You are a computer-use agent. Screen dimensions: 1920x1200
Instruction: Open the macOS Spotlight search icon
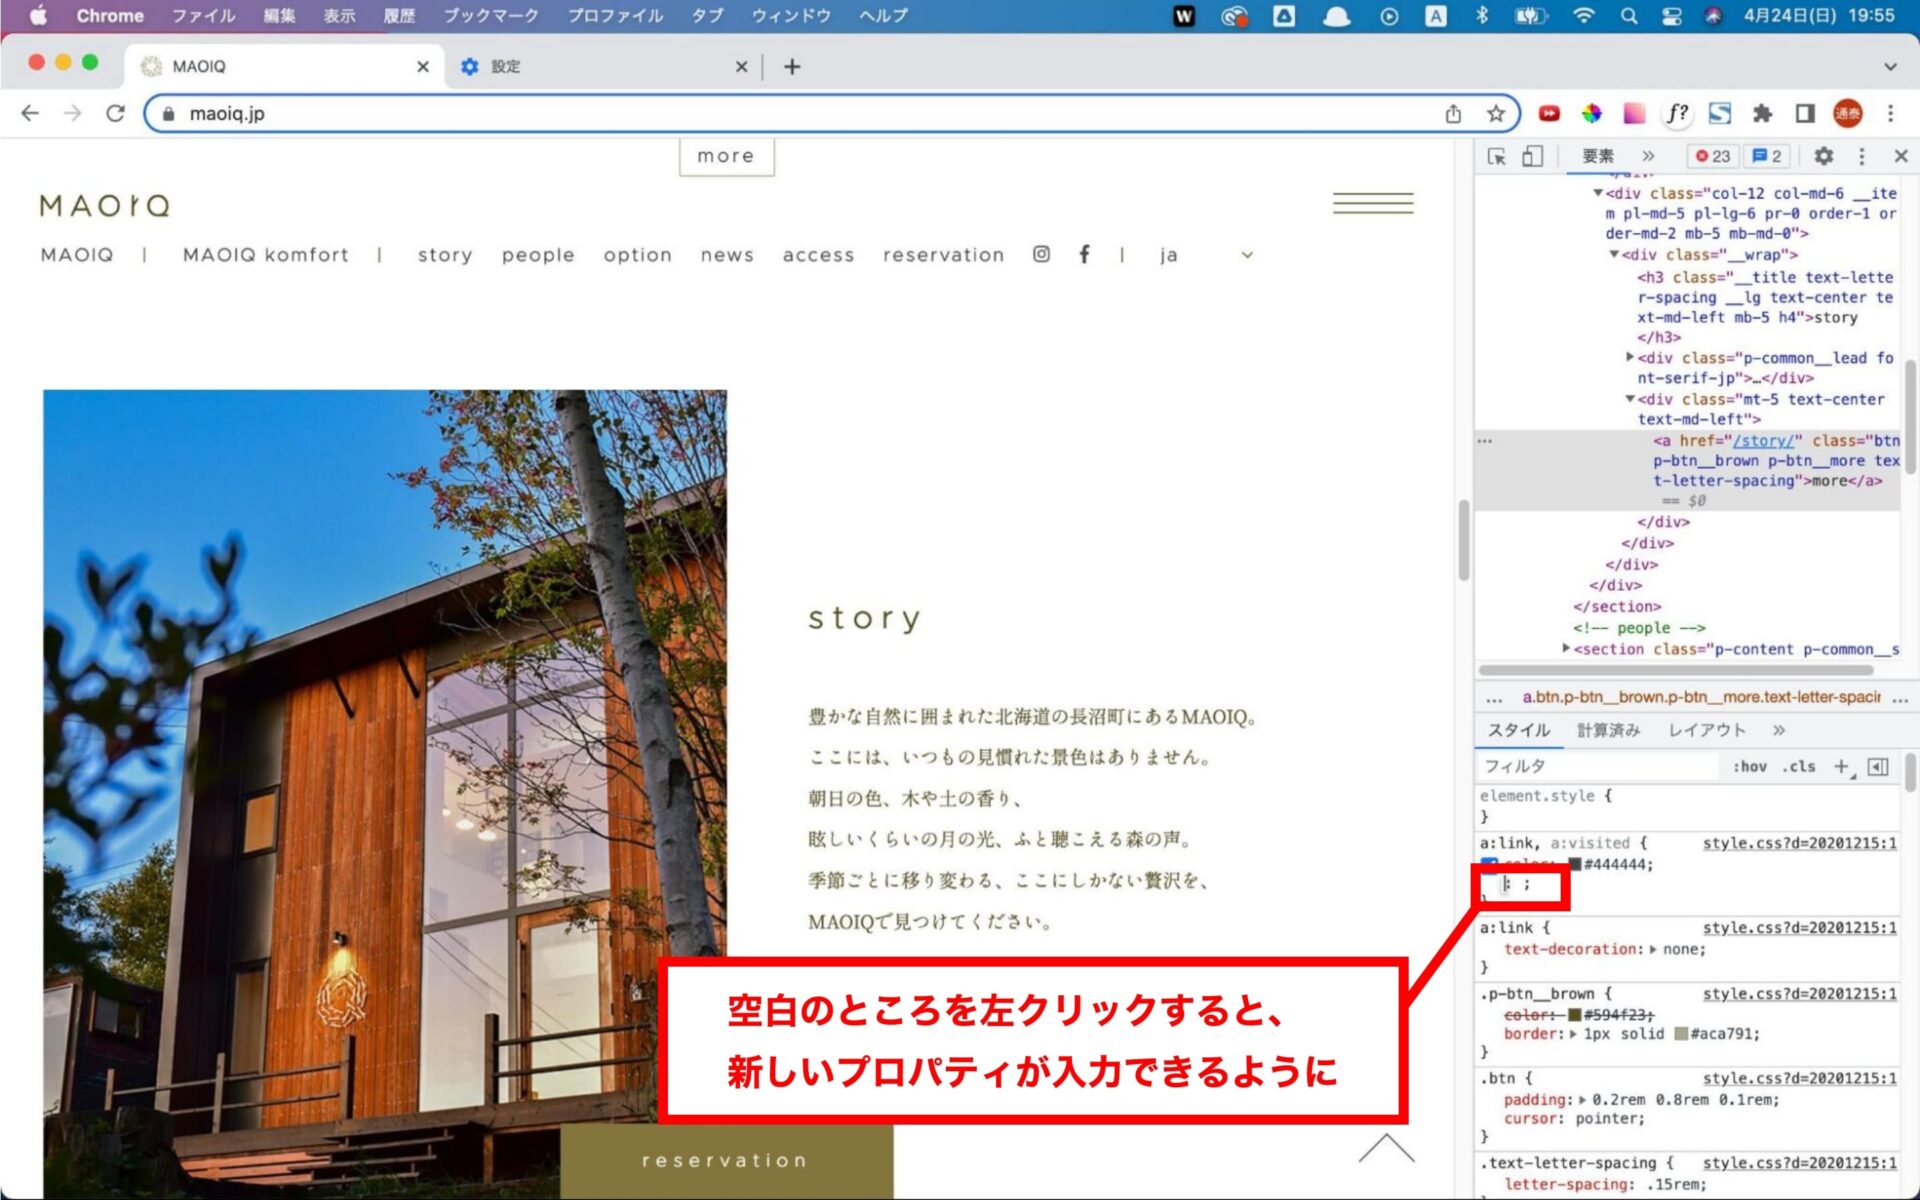[x=1629, y=15]
